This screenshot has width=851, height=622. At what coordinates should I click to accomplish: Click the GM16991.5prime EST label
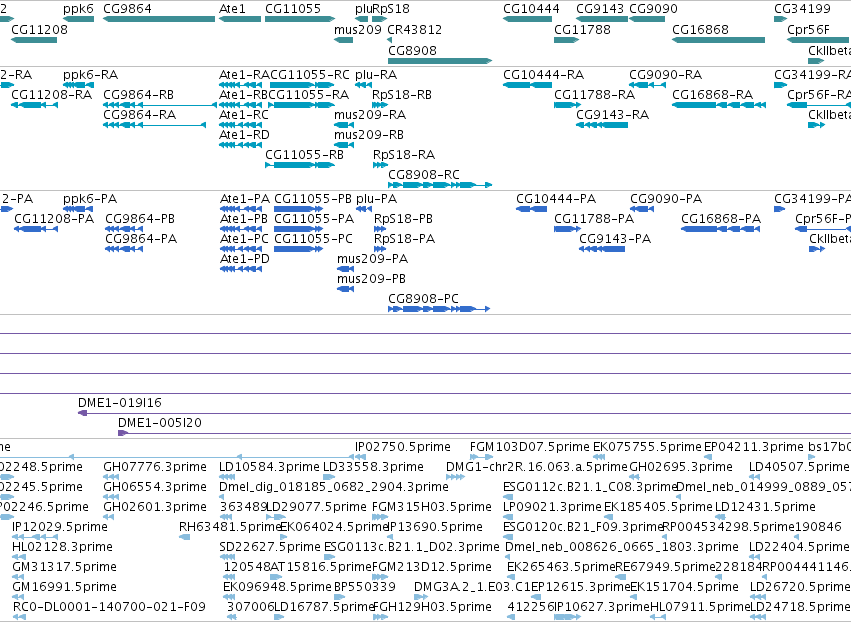pyautogui.click(x=64, y=587)
